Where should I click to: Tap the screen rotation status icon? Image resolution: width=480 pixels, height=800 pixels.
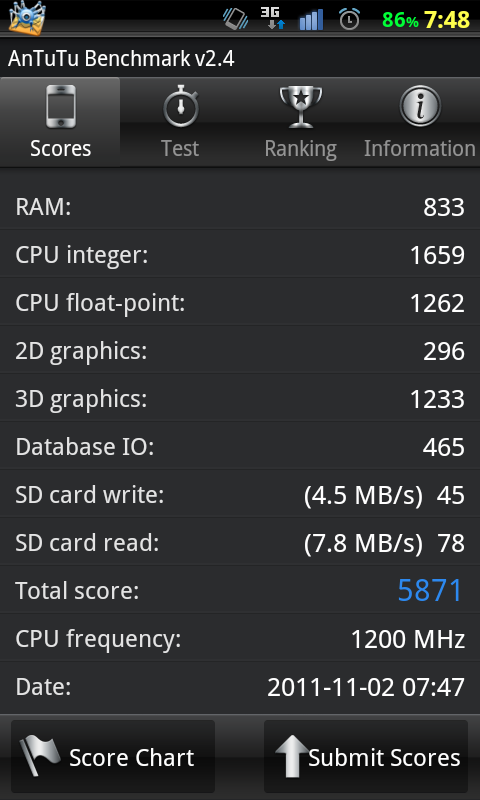235,19
